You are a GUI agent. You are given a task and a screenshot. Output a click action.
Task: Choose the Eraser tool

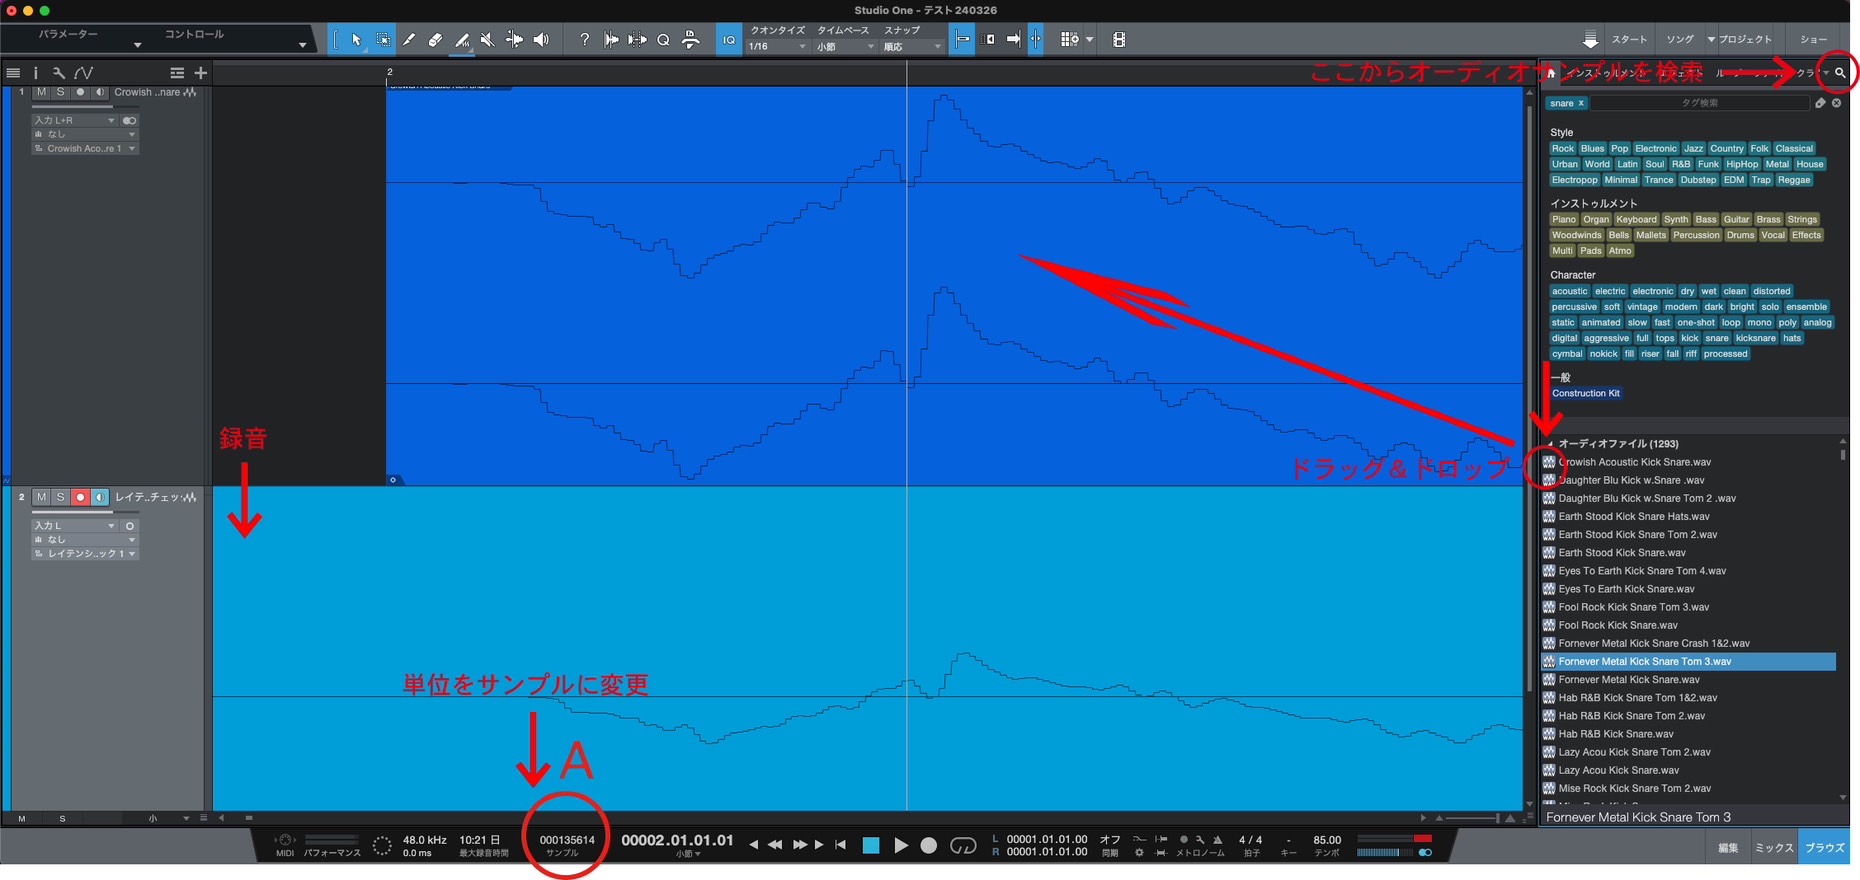435,40
